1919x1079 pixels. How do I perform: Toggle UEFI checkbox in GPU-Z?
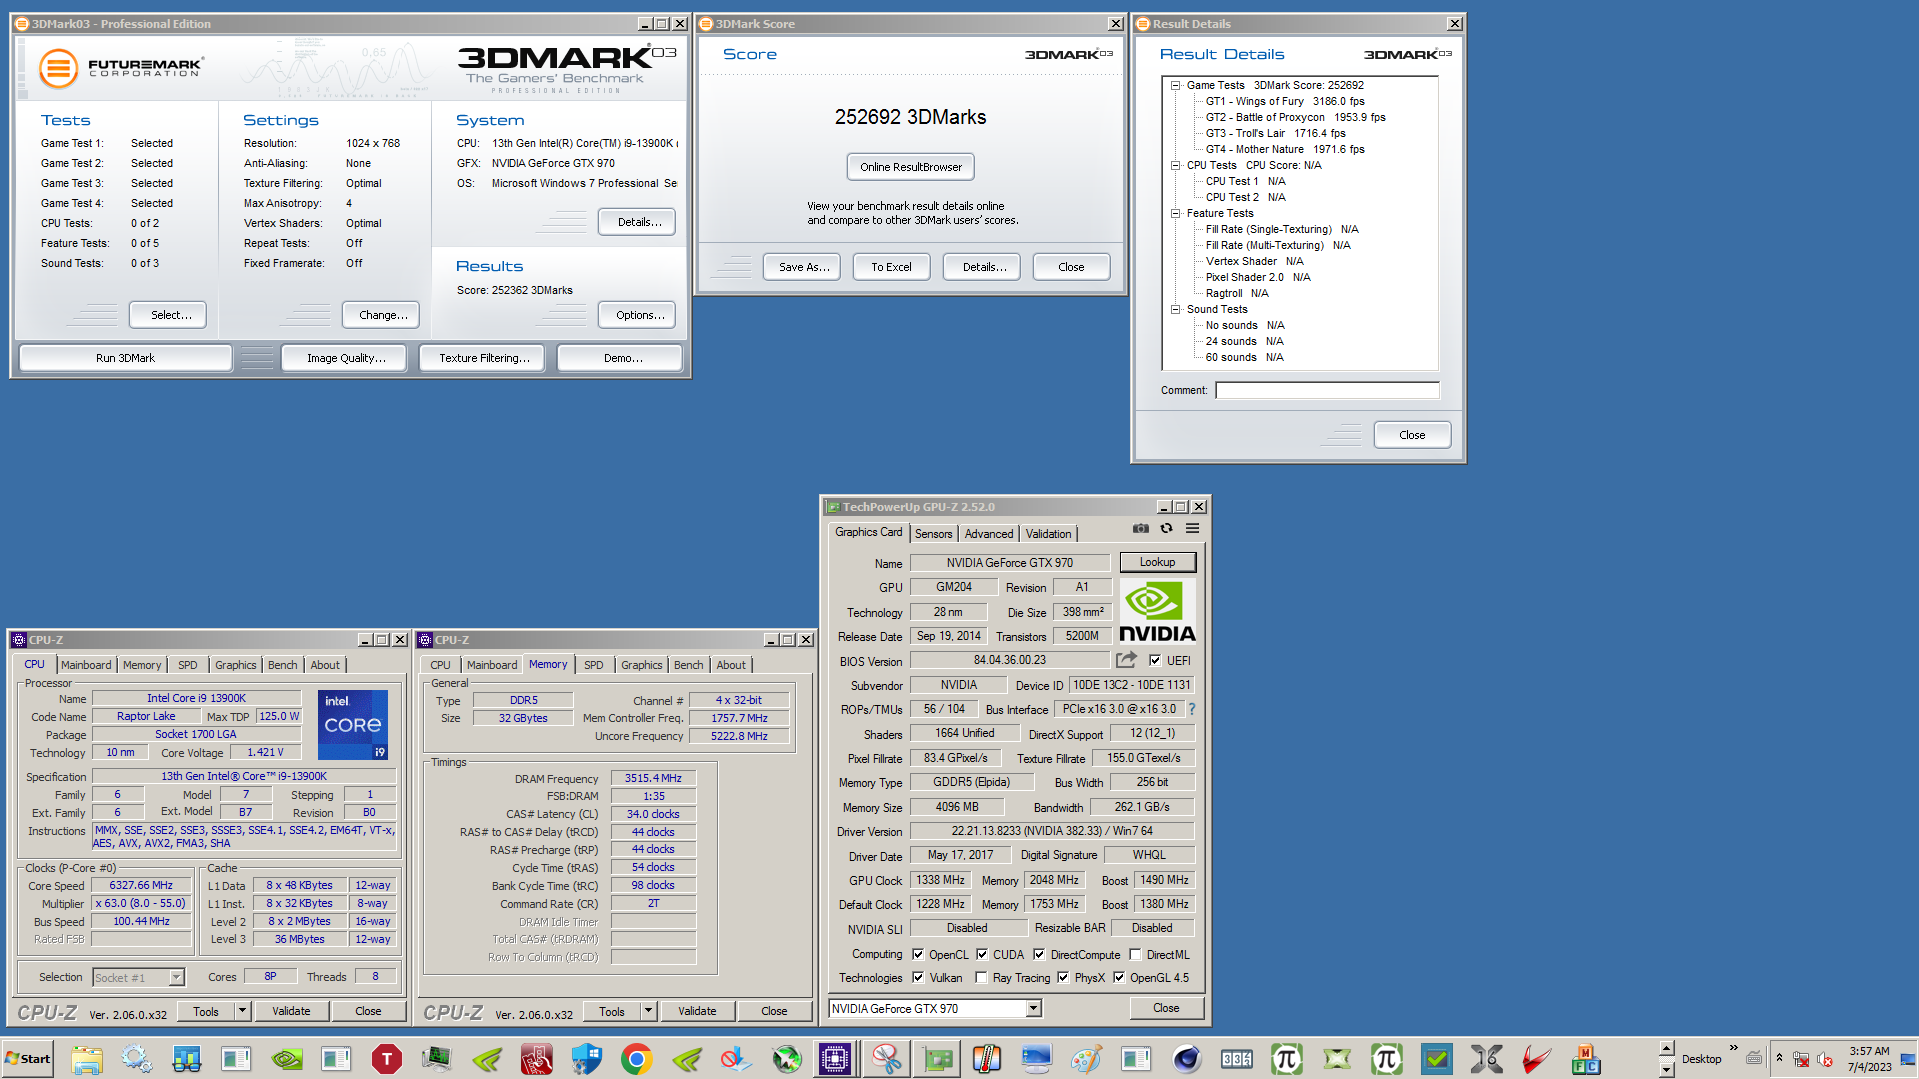[1155, 660]
